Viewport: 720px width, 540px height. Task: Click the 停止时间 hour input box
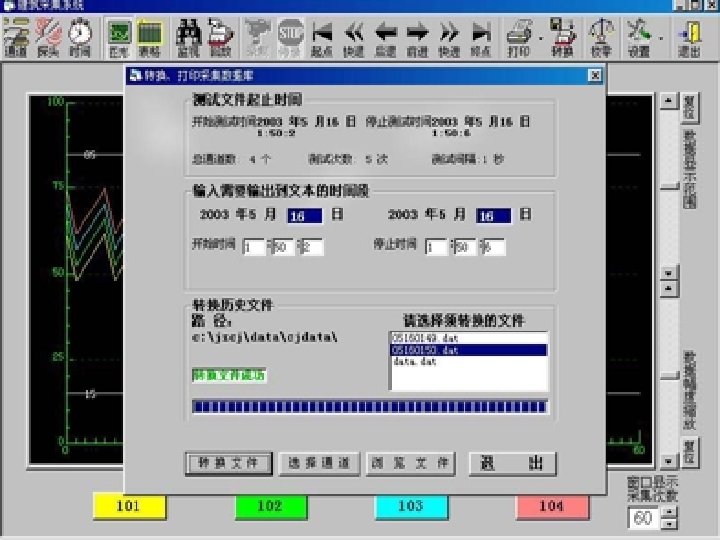(436, 247)
